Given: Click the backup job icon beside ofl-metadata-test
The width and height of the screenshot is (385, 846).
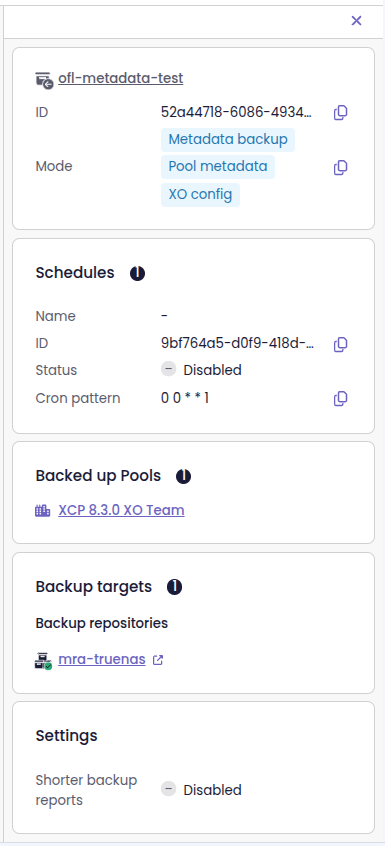Looking at the screenshot, I should point(44,79).
